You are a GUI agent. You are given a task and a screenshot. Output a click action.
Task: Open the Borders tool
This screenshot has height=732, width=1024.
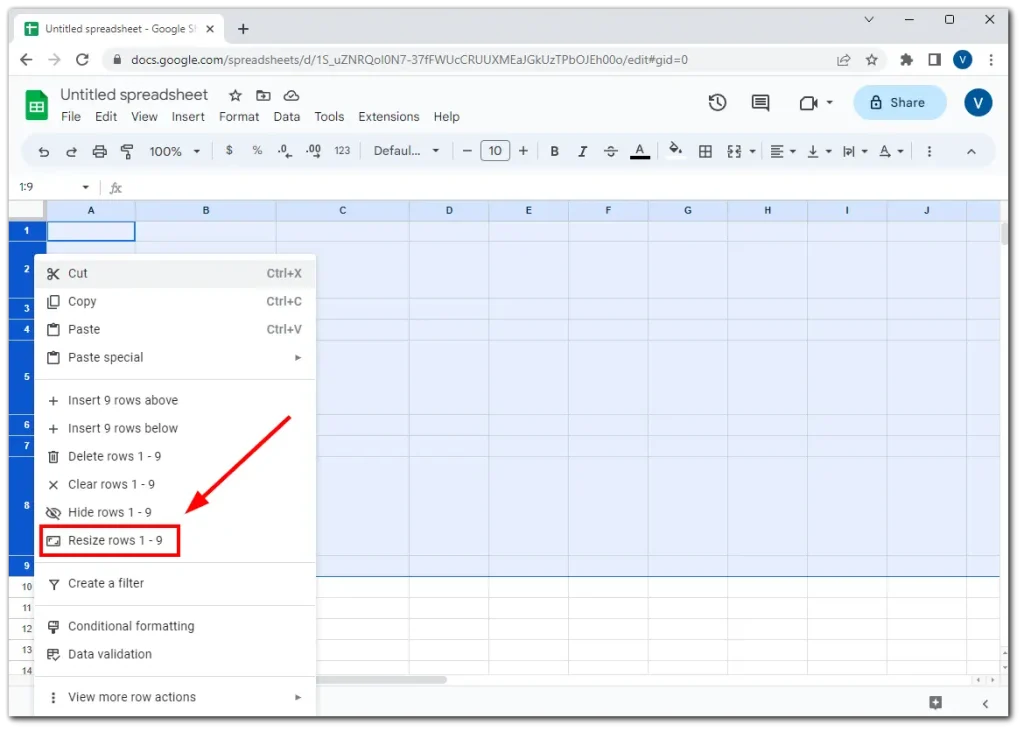point(705,151)
